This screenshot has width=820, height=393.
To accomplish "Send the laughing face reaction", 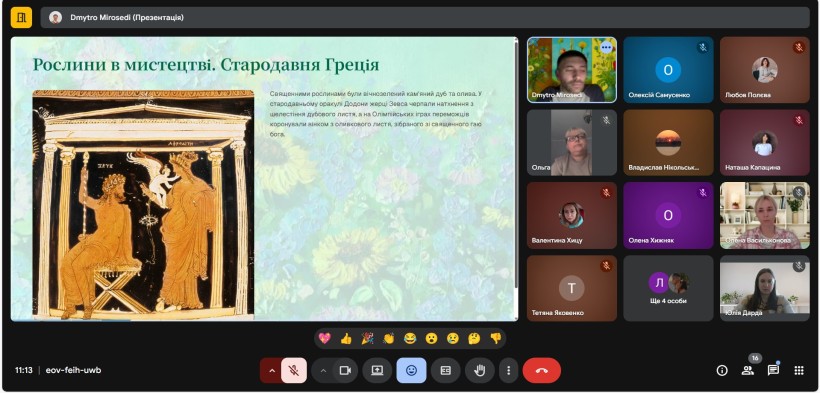I will click(410, 339).
